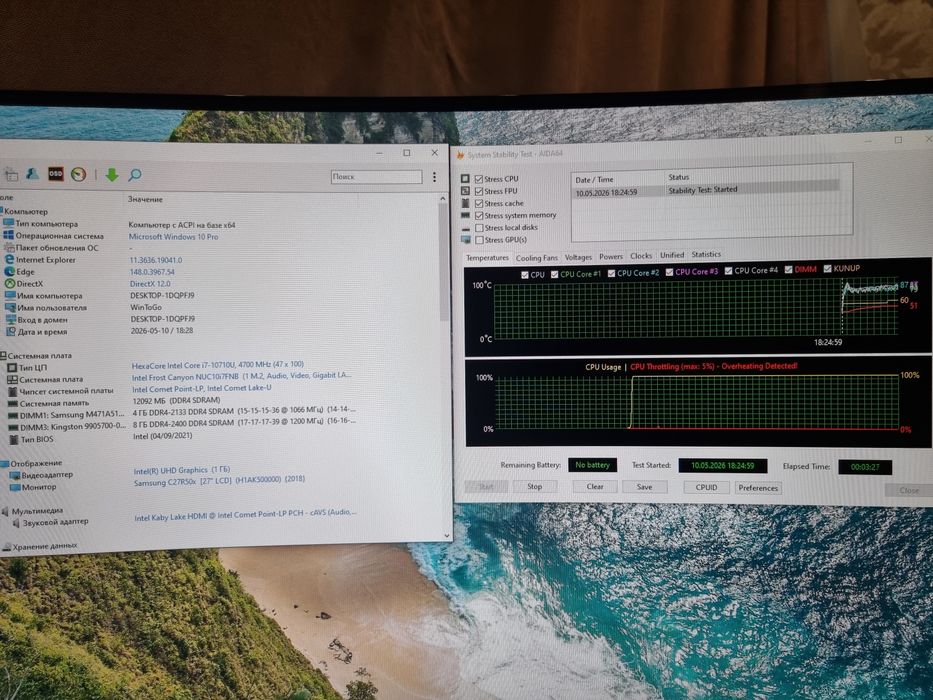Uncheck the Stress FPU checkbox

click(479, 191)
